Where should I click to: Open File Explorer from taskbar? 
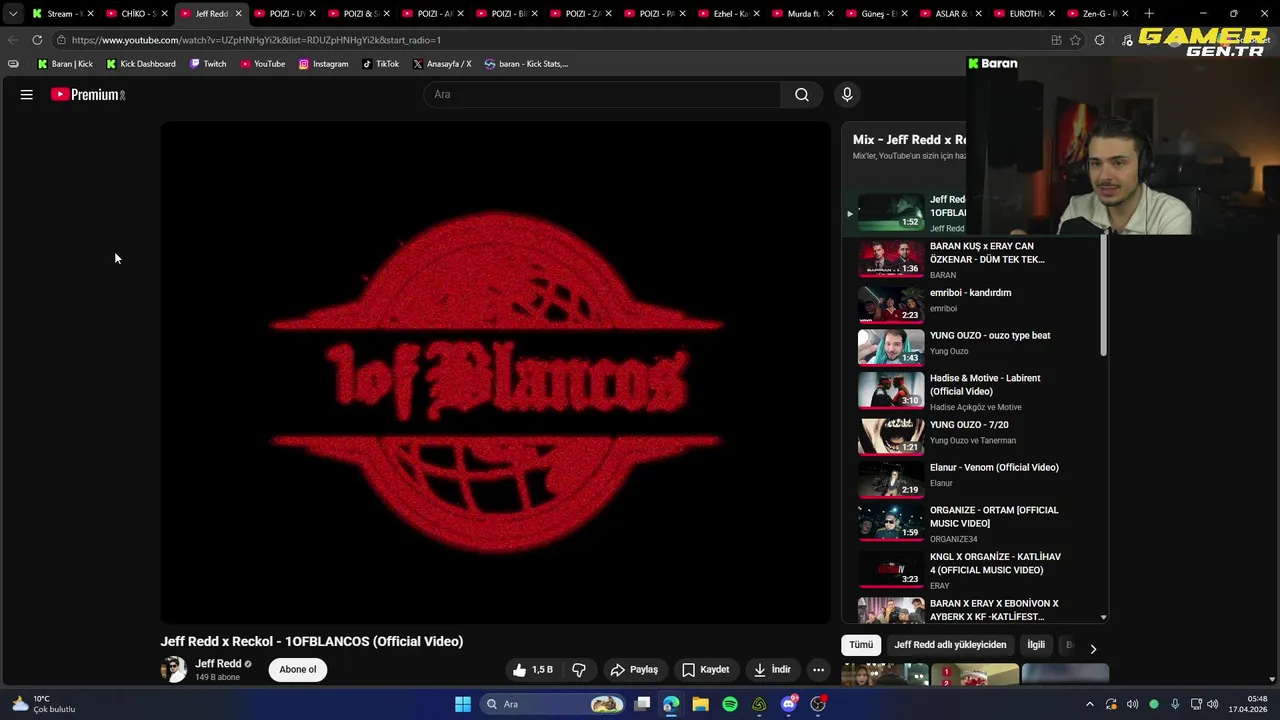click(700, 704)
